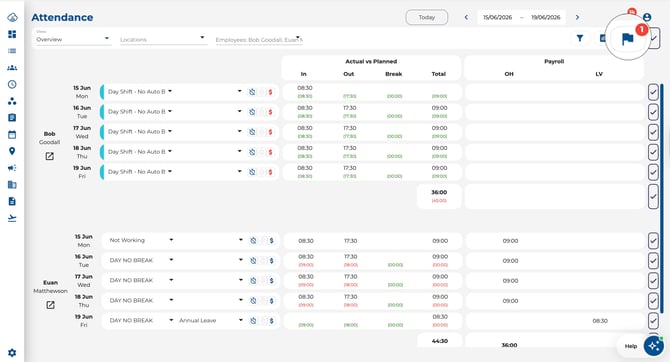The height and width of the screenshot is (362, 670).
Task: Go to the next date range
Action: 577,18
